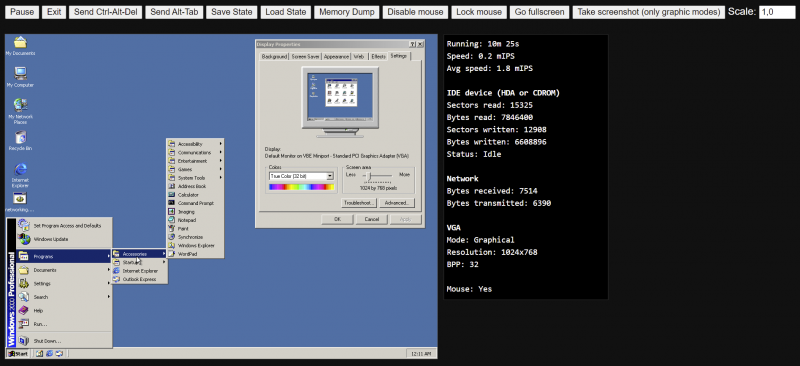Click Go fullscreen button
The width and height of the screenshot is (800, 366).
point(539,12)
